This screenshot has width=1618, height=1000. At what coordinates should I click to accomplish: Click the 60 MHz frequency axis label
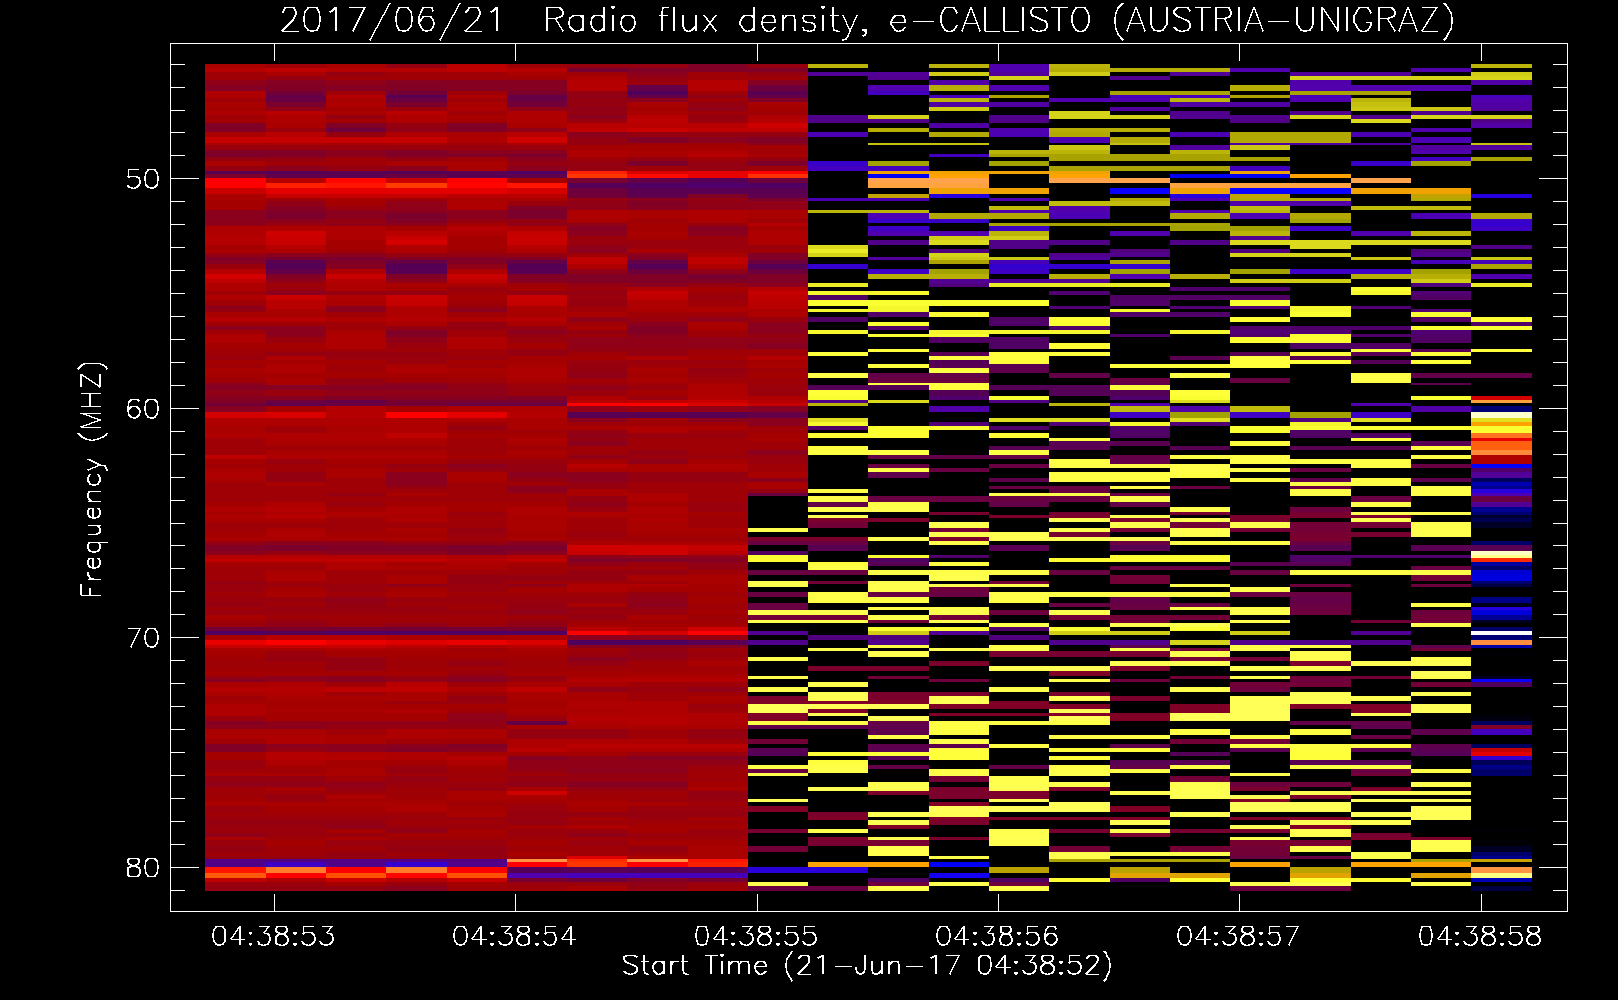point(143,409)
